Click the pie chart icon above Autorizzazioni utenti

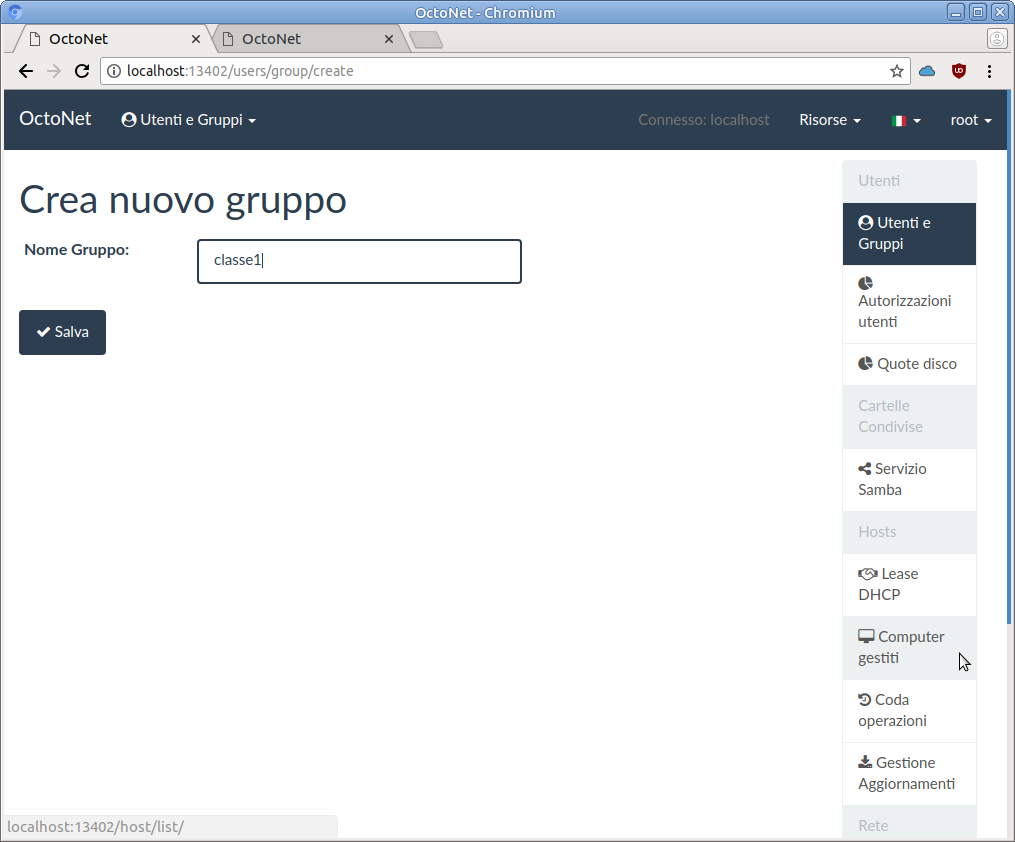(865, 283)
